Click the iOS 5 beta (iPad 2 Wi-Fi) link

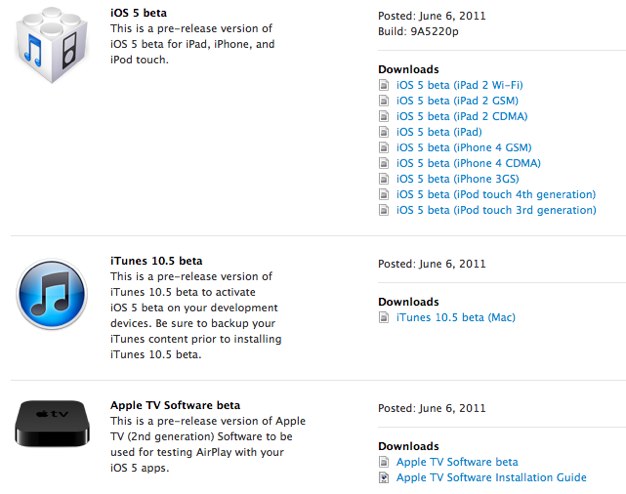coord(460,85)
